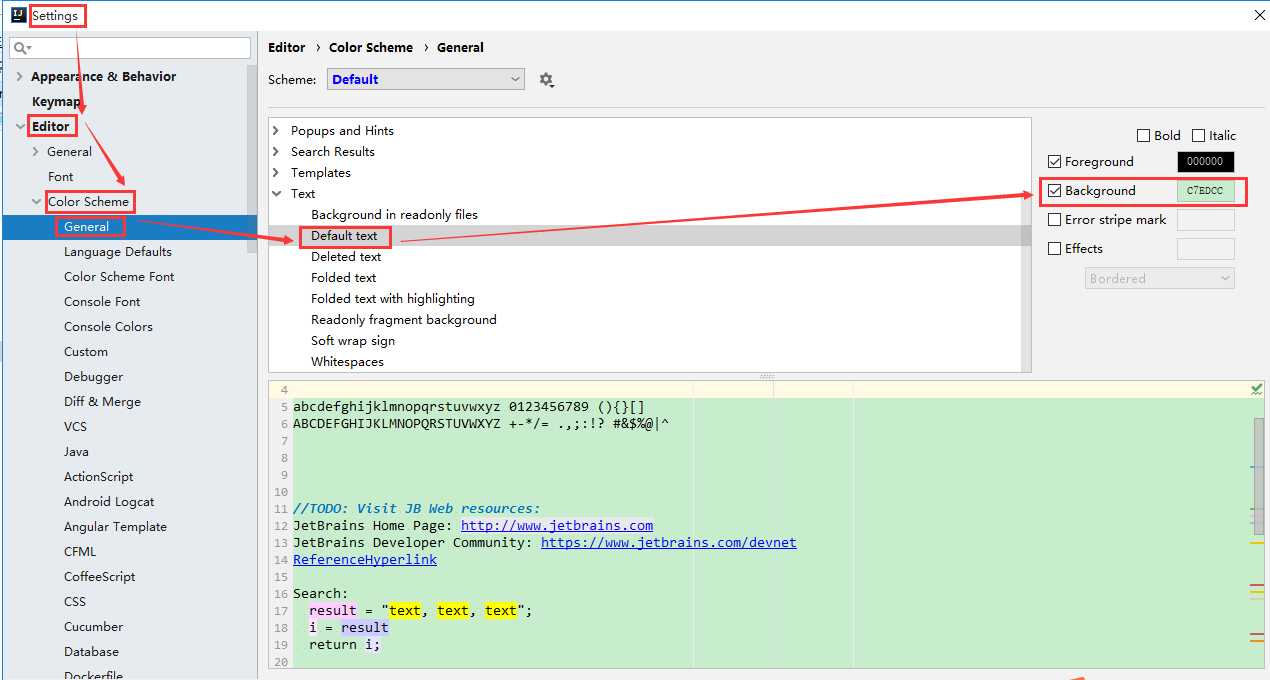Open http://www.jetbrains.com link in preview

[557, 525]
